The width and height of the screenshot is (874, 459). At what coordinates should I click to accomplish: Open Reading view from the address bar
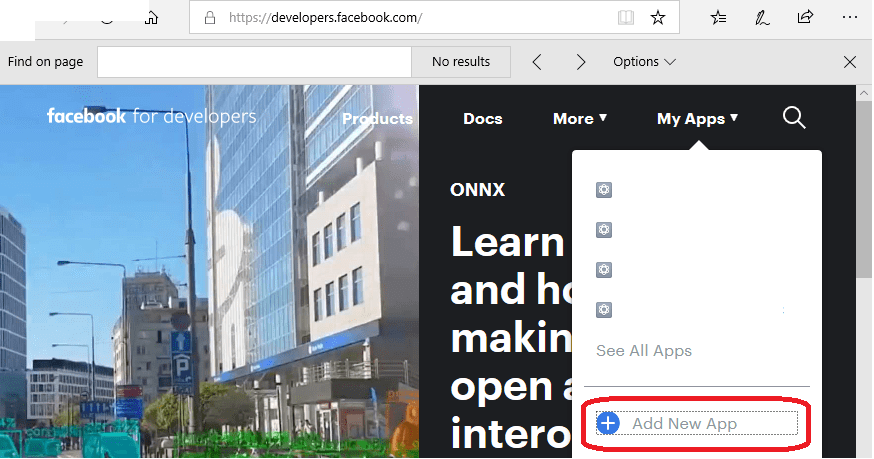626,18
